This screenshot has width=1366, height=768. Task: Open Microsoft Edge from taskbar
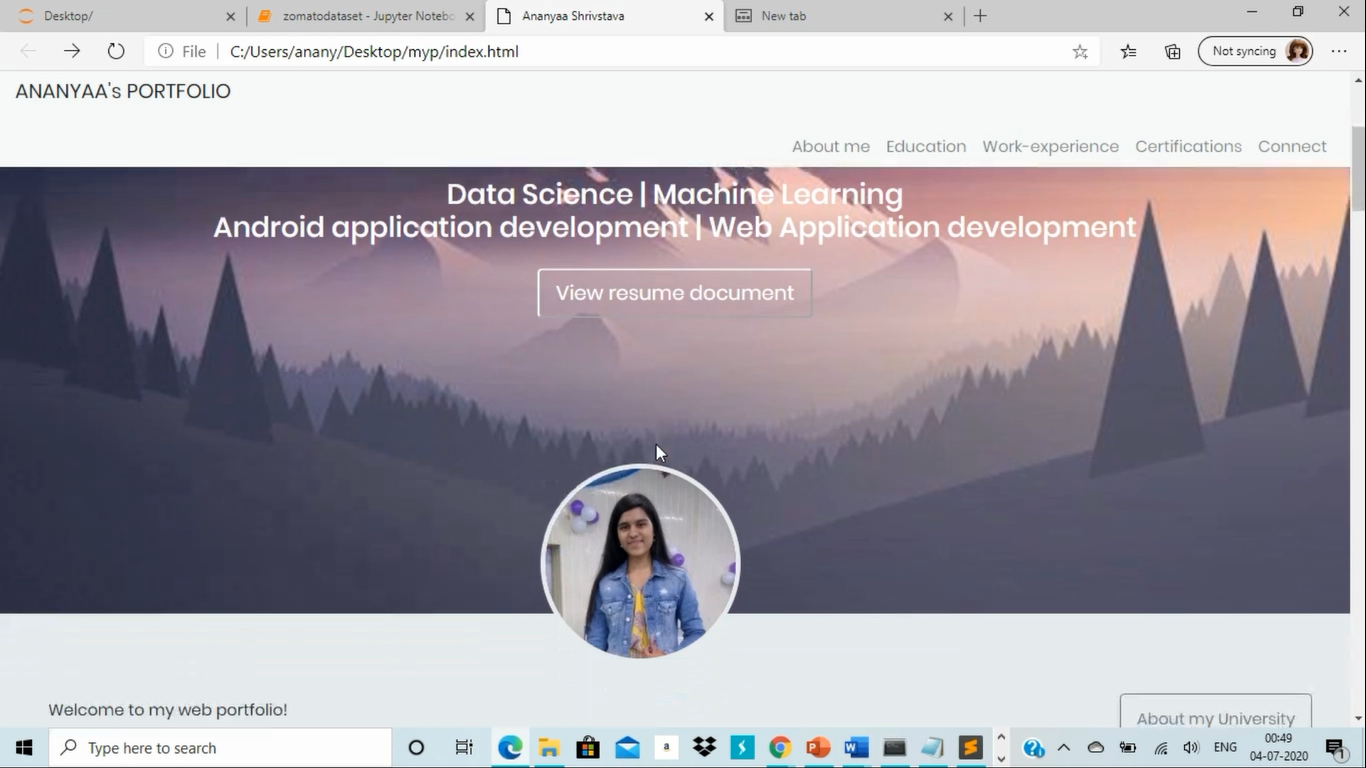click(x=510, y=748)
